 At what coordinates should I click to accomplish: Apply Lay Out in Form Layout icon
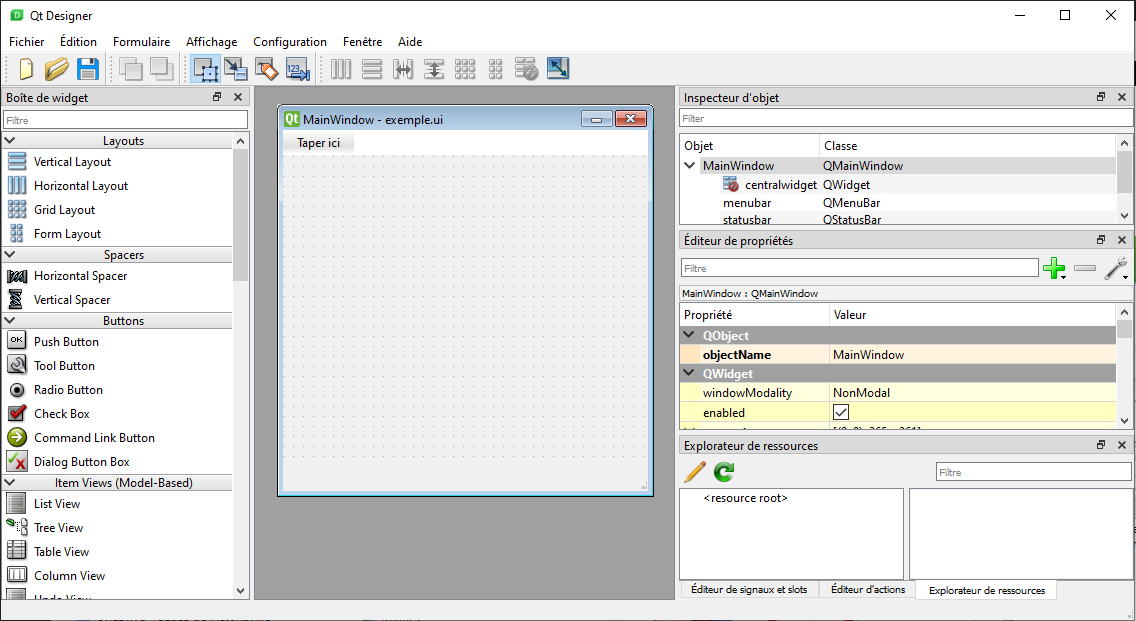(x=496, y=69)
